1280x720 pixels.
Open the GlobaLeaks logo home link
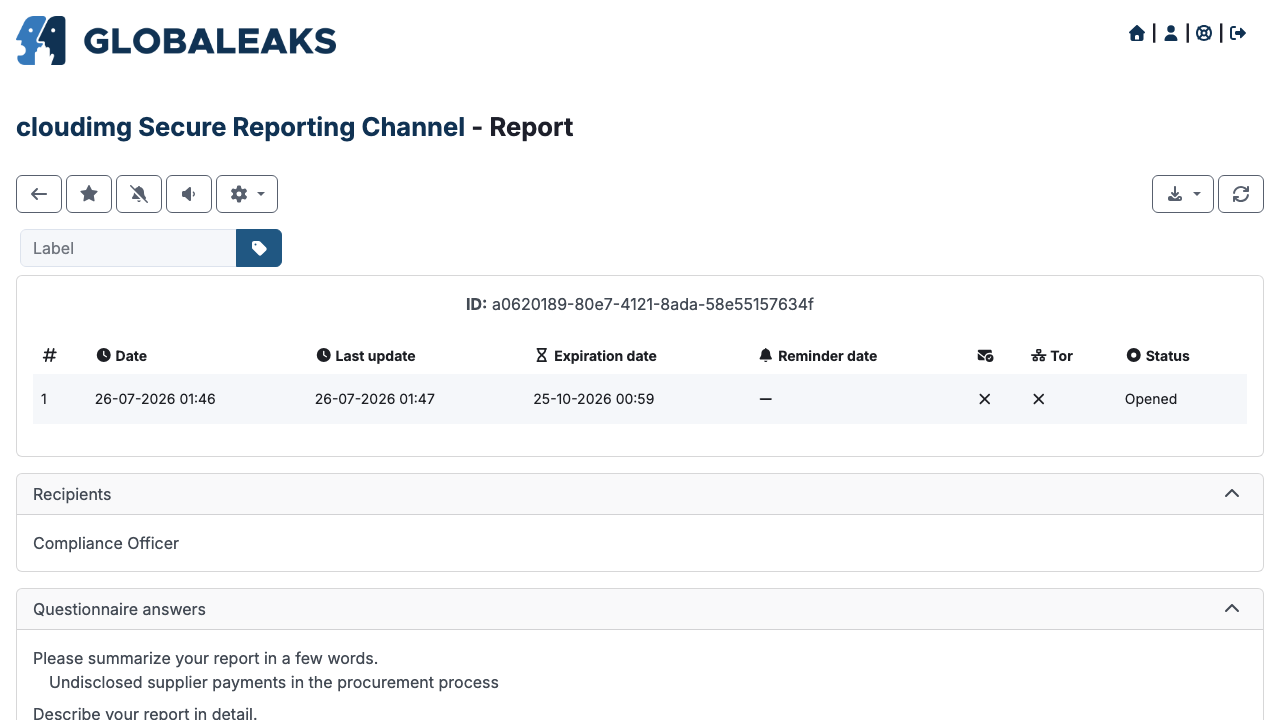tap(176, 41)
